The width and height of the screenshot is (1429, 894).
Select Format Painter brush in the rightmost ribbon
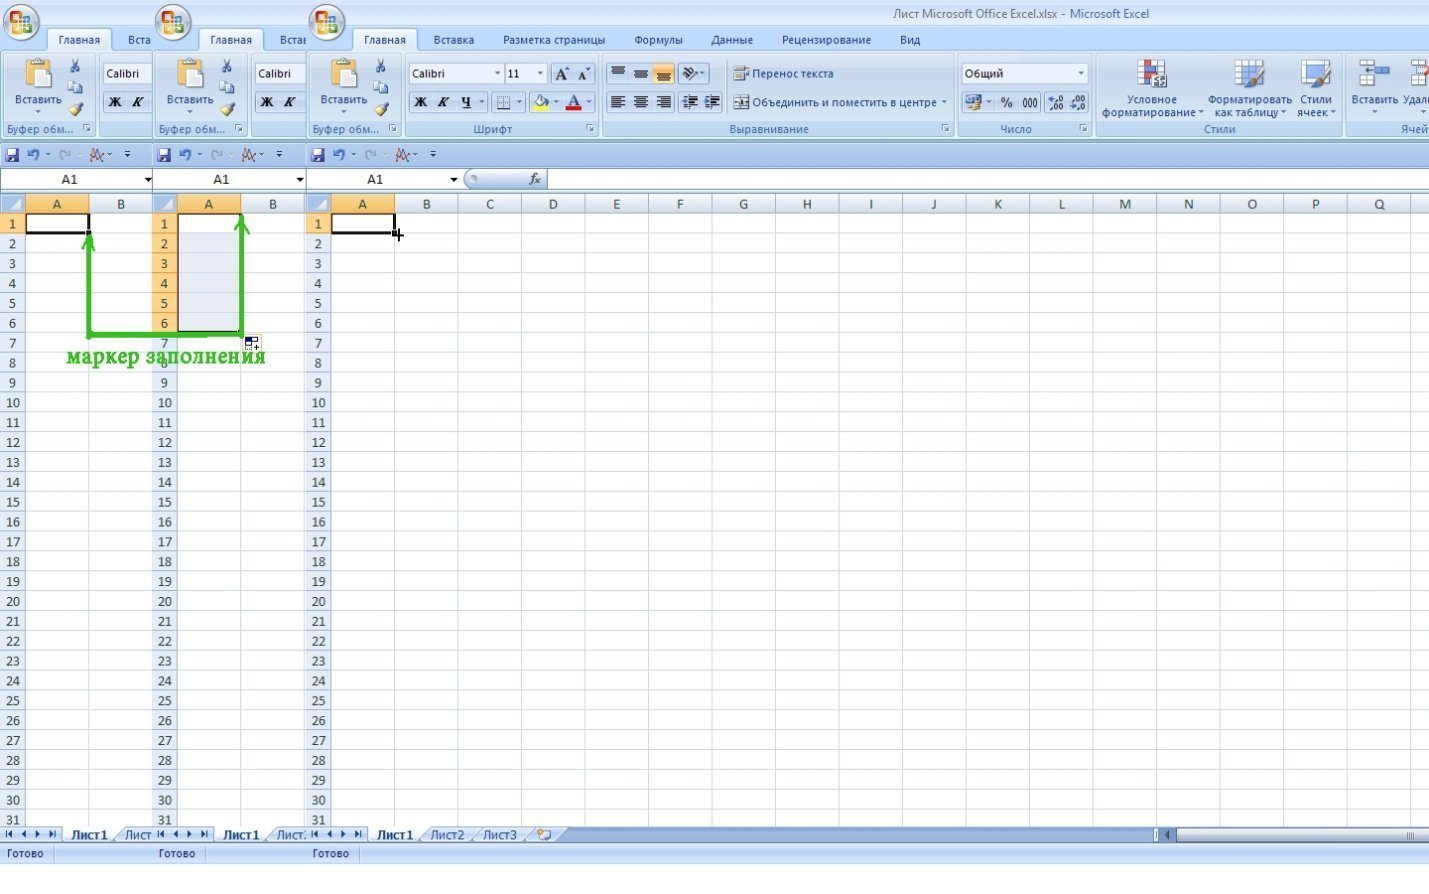coord(380,109)
